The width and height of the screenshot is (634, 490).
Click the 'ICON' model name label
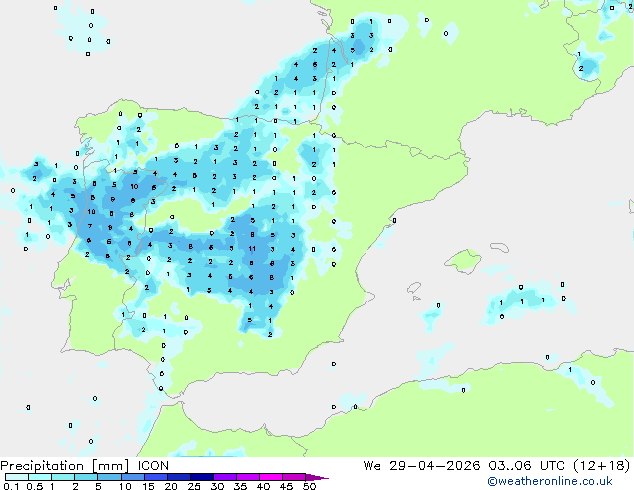click(153, 466)
